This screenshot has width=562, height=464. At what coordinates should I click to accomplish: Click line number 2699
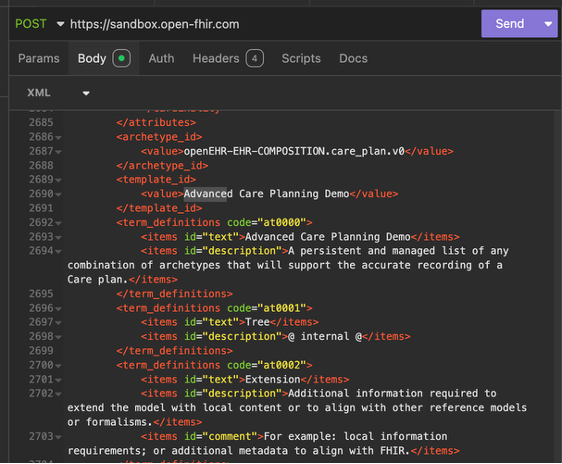[41, 351]
